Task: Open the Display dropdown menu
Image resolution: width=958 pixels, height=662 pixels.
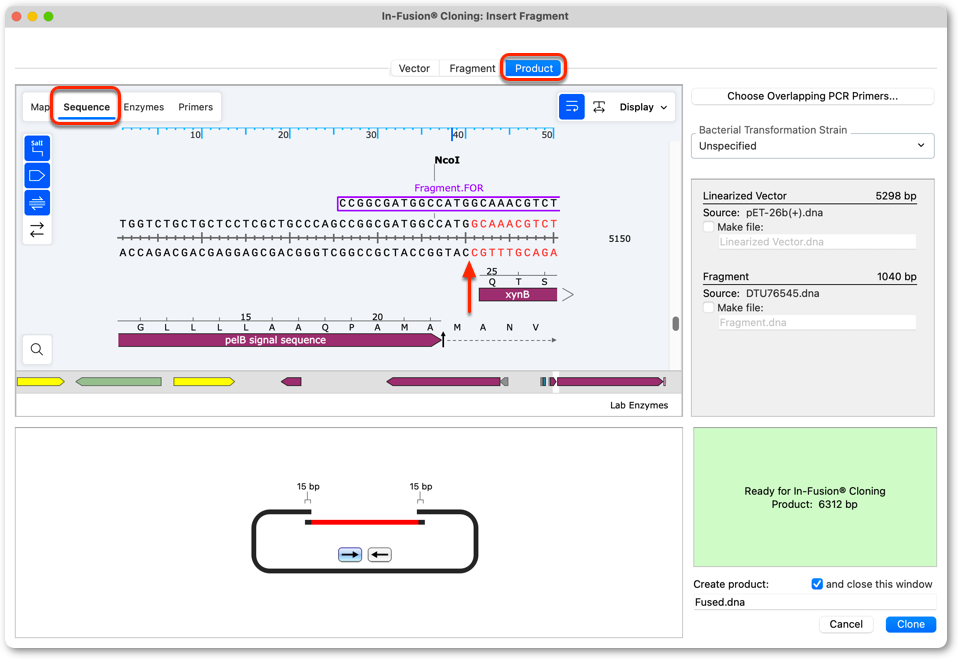Action: [x=643, y=107]
